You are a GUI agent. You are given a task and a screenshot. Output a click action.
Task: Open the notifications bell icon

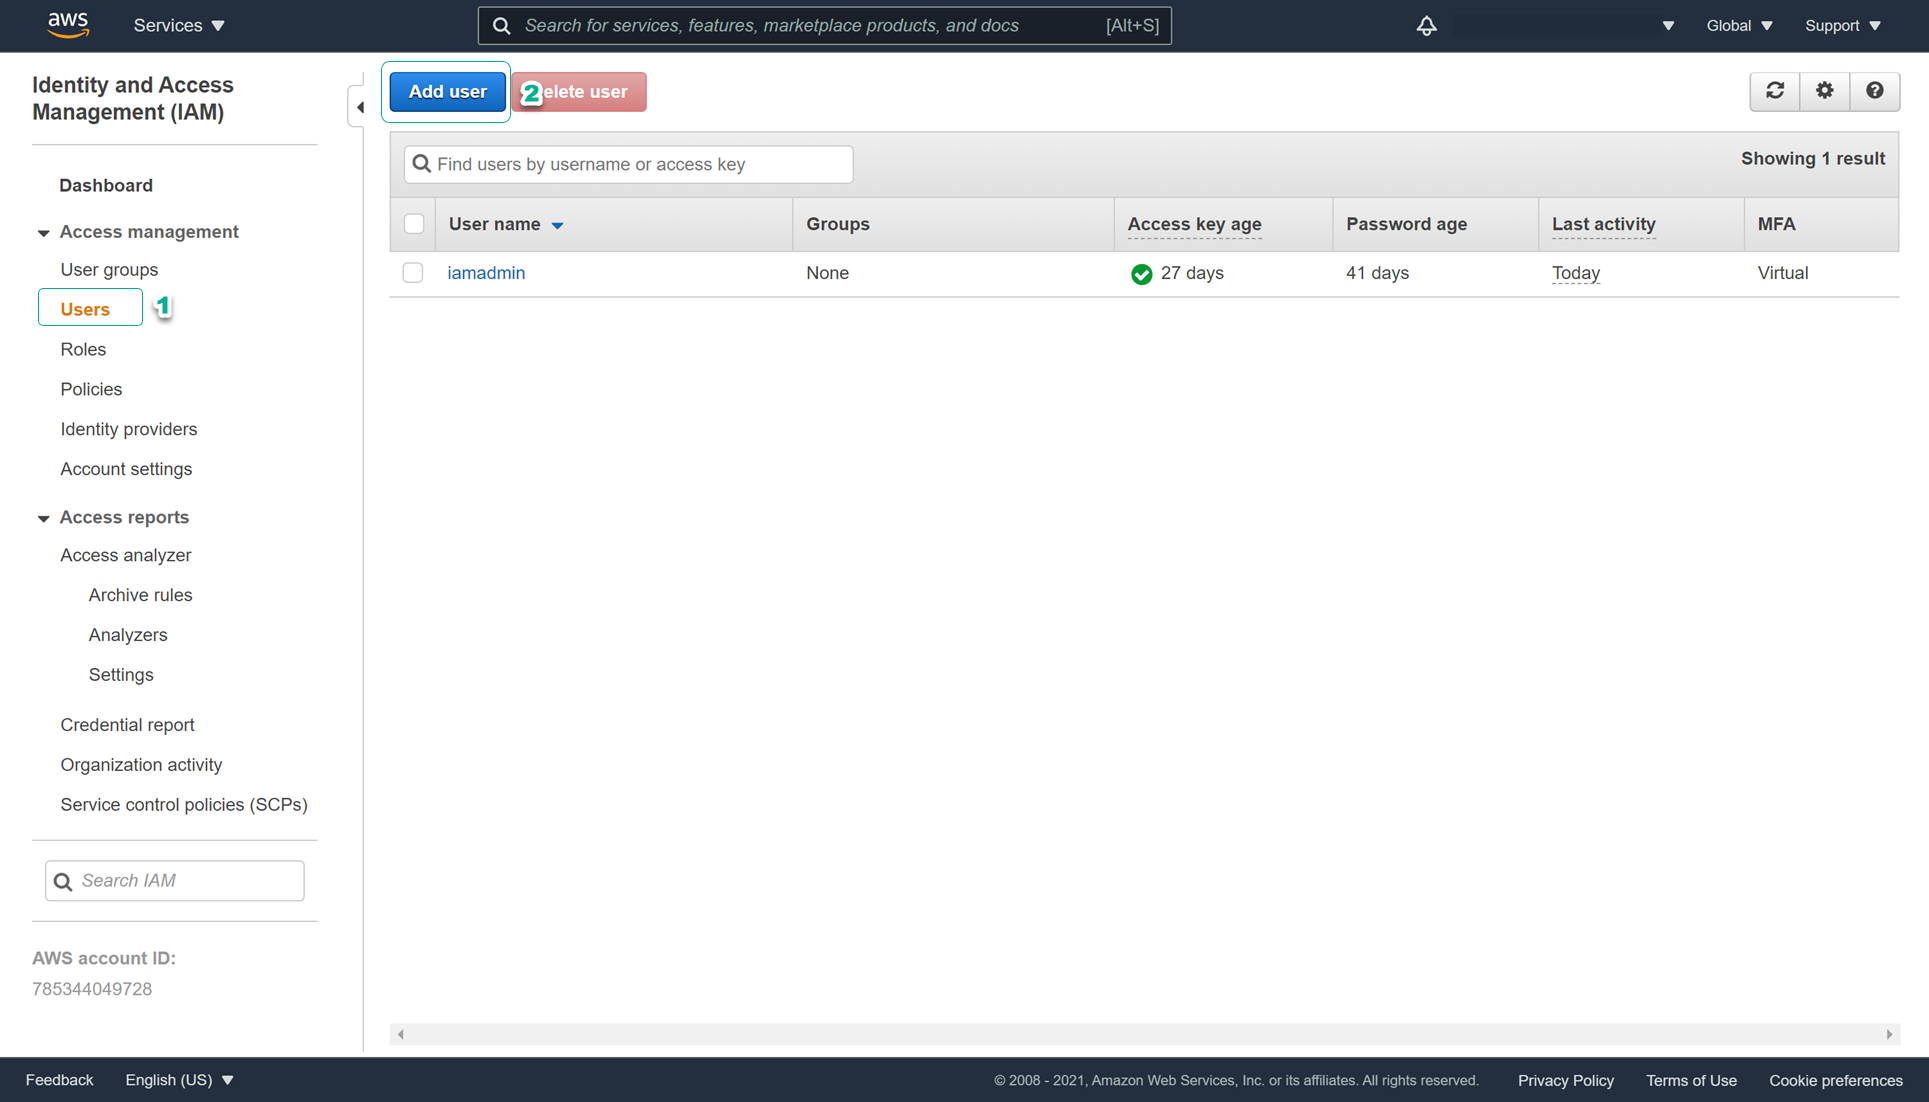click(x=1426, y=26)
